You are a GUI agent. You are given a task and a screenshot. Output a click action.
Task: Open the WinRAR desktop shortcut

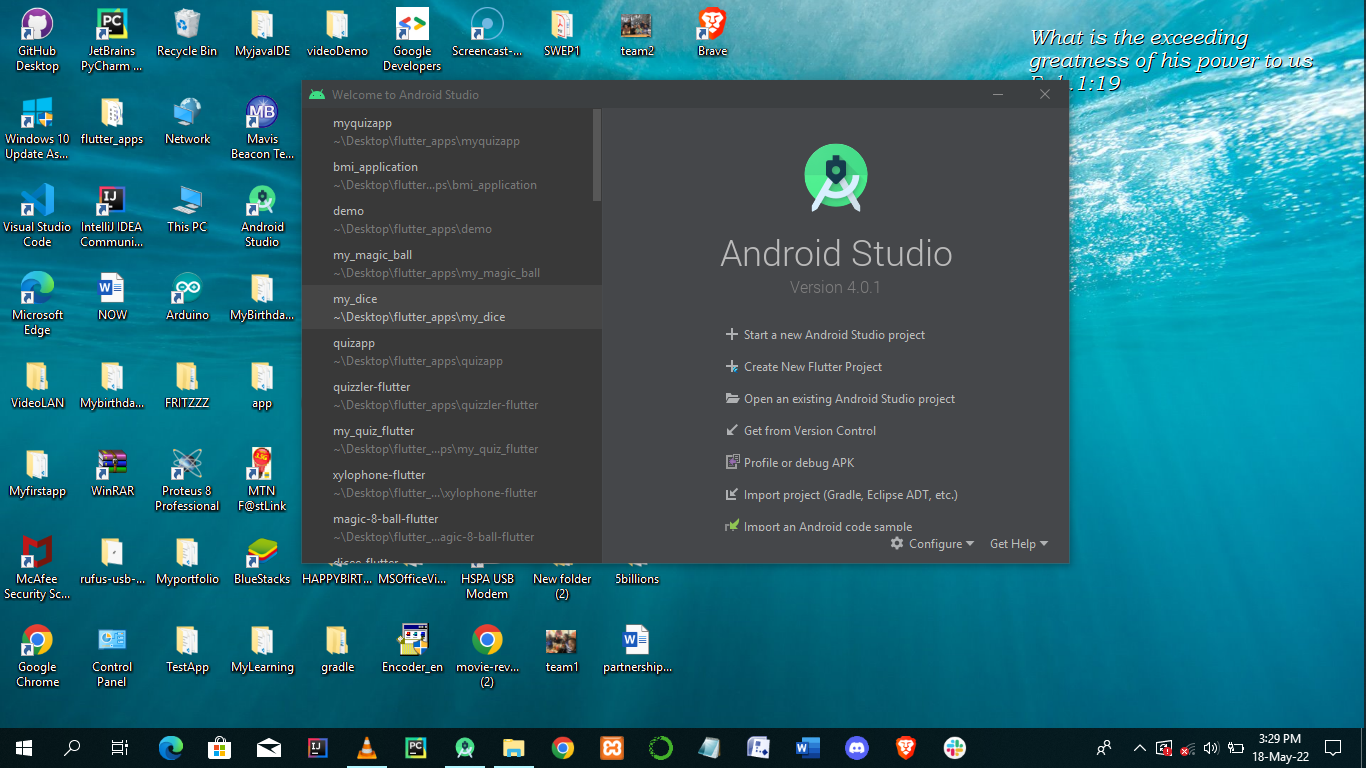click(x=112, y=474)
